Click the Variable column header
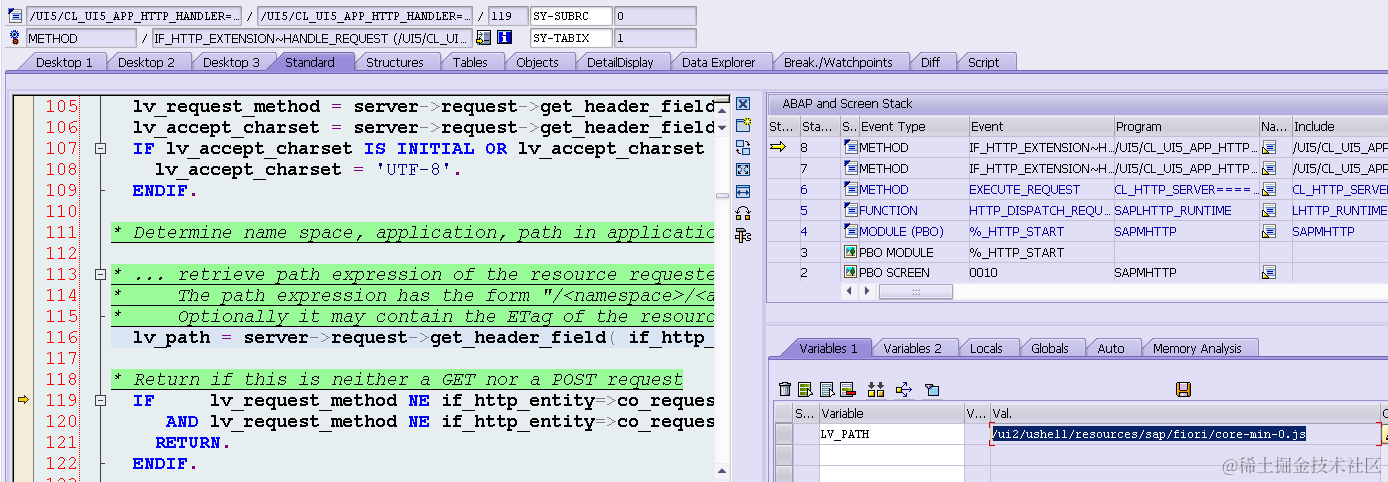Screen dimensions: 1388x482 click(x=890, y=413)
